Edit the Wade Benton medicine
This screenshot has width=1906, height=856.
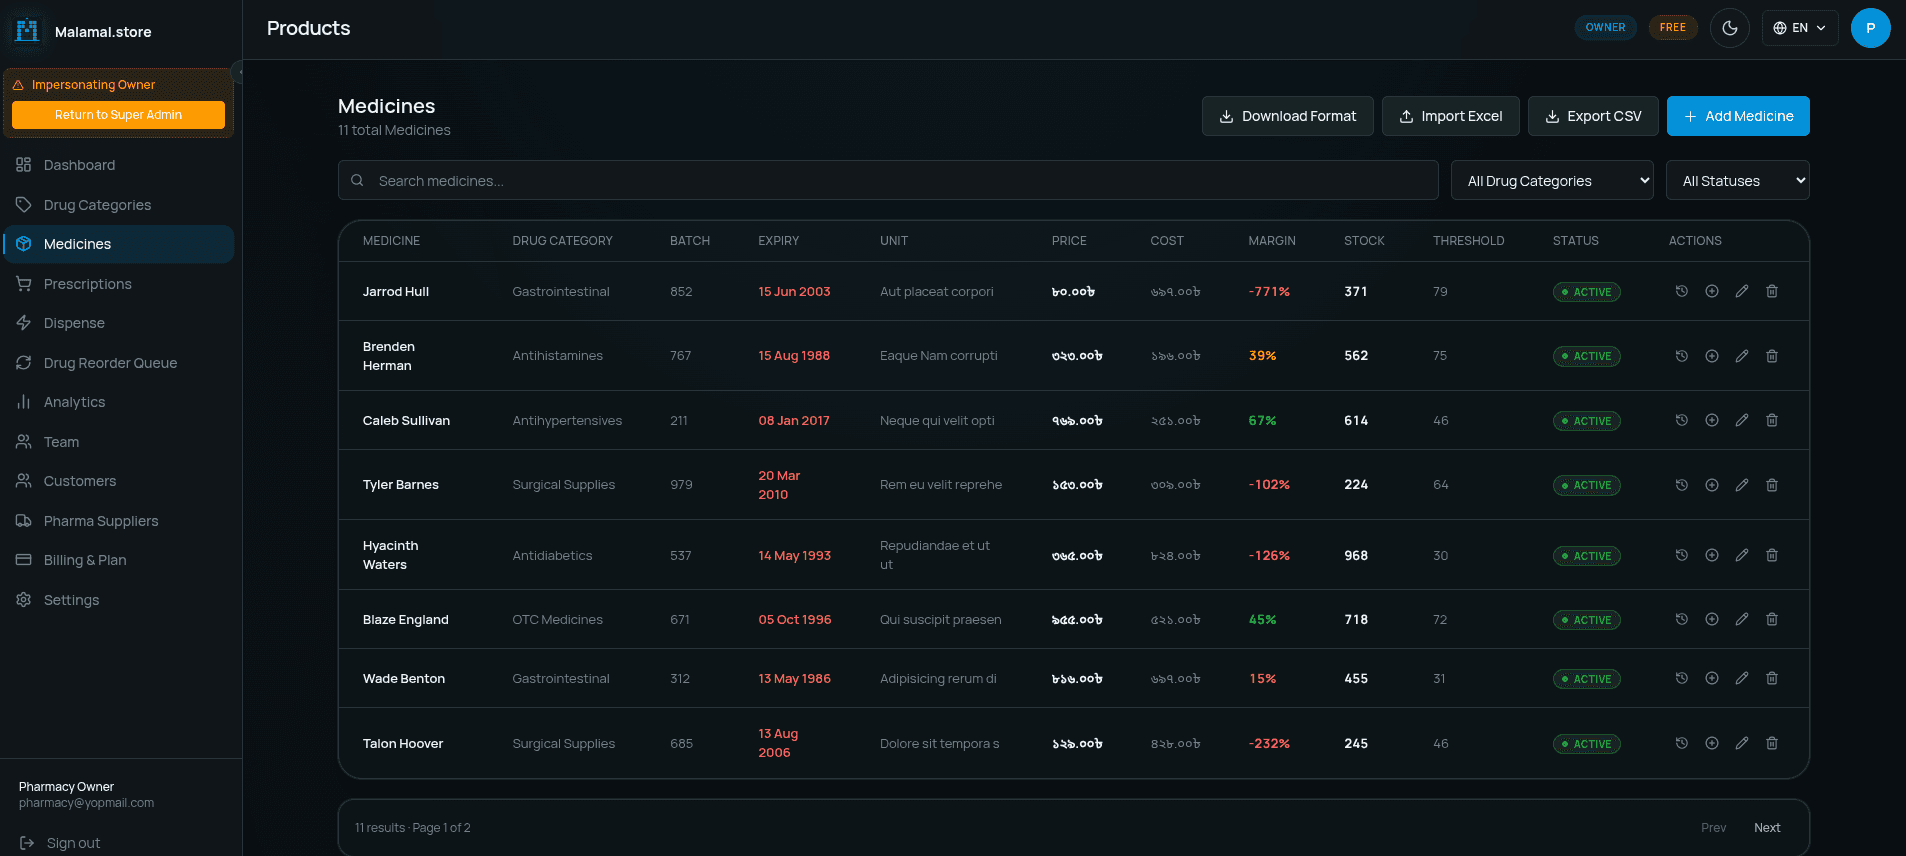tap(1741, 678)
